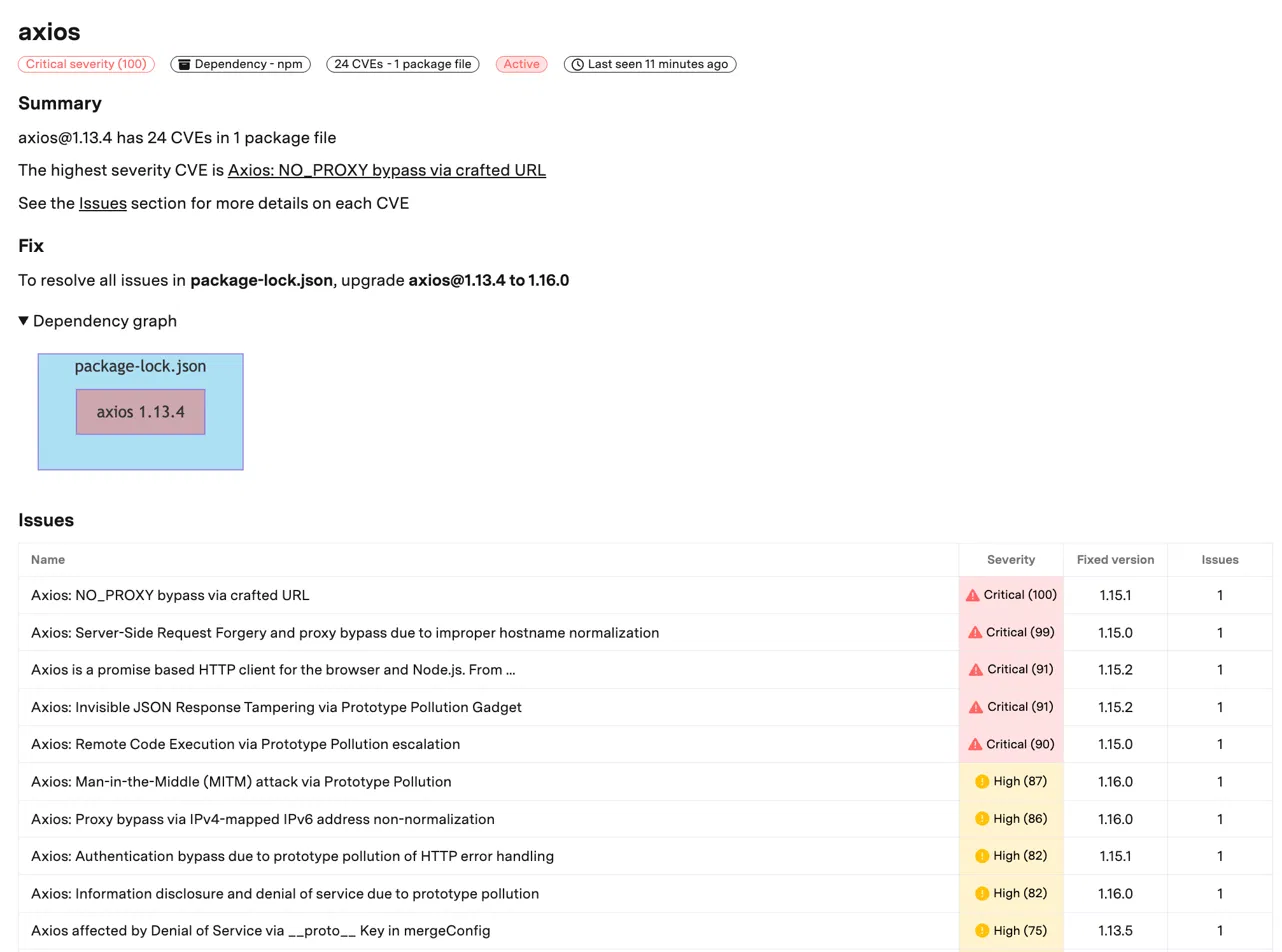
Task: Open the NO_PROXY bypass via crafted URL link
Action: click(x=387, y=170)
